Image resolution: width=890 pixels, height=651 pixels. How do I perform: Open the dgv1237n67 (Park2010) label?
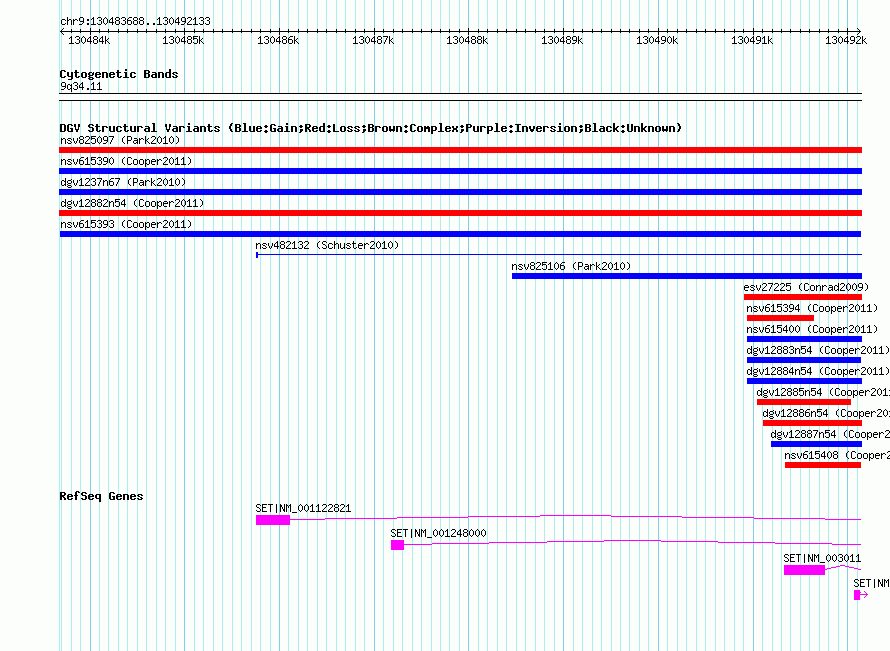(x=123, y=182)
